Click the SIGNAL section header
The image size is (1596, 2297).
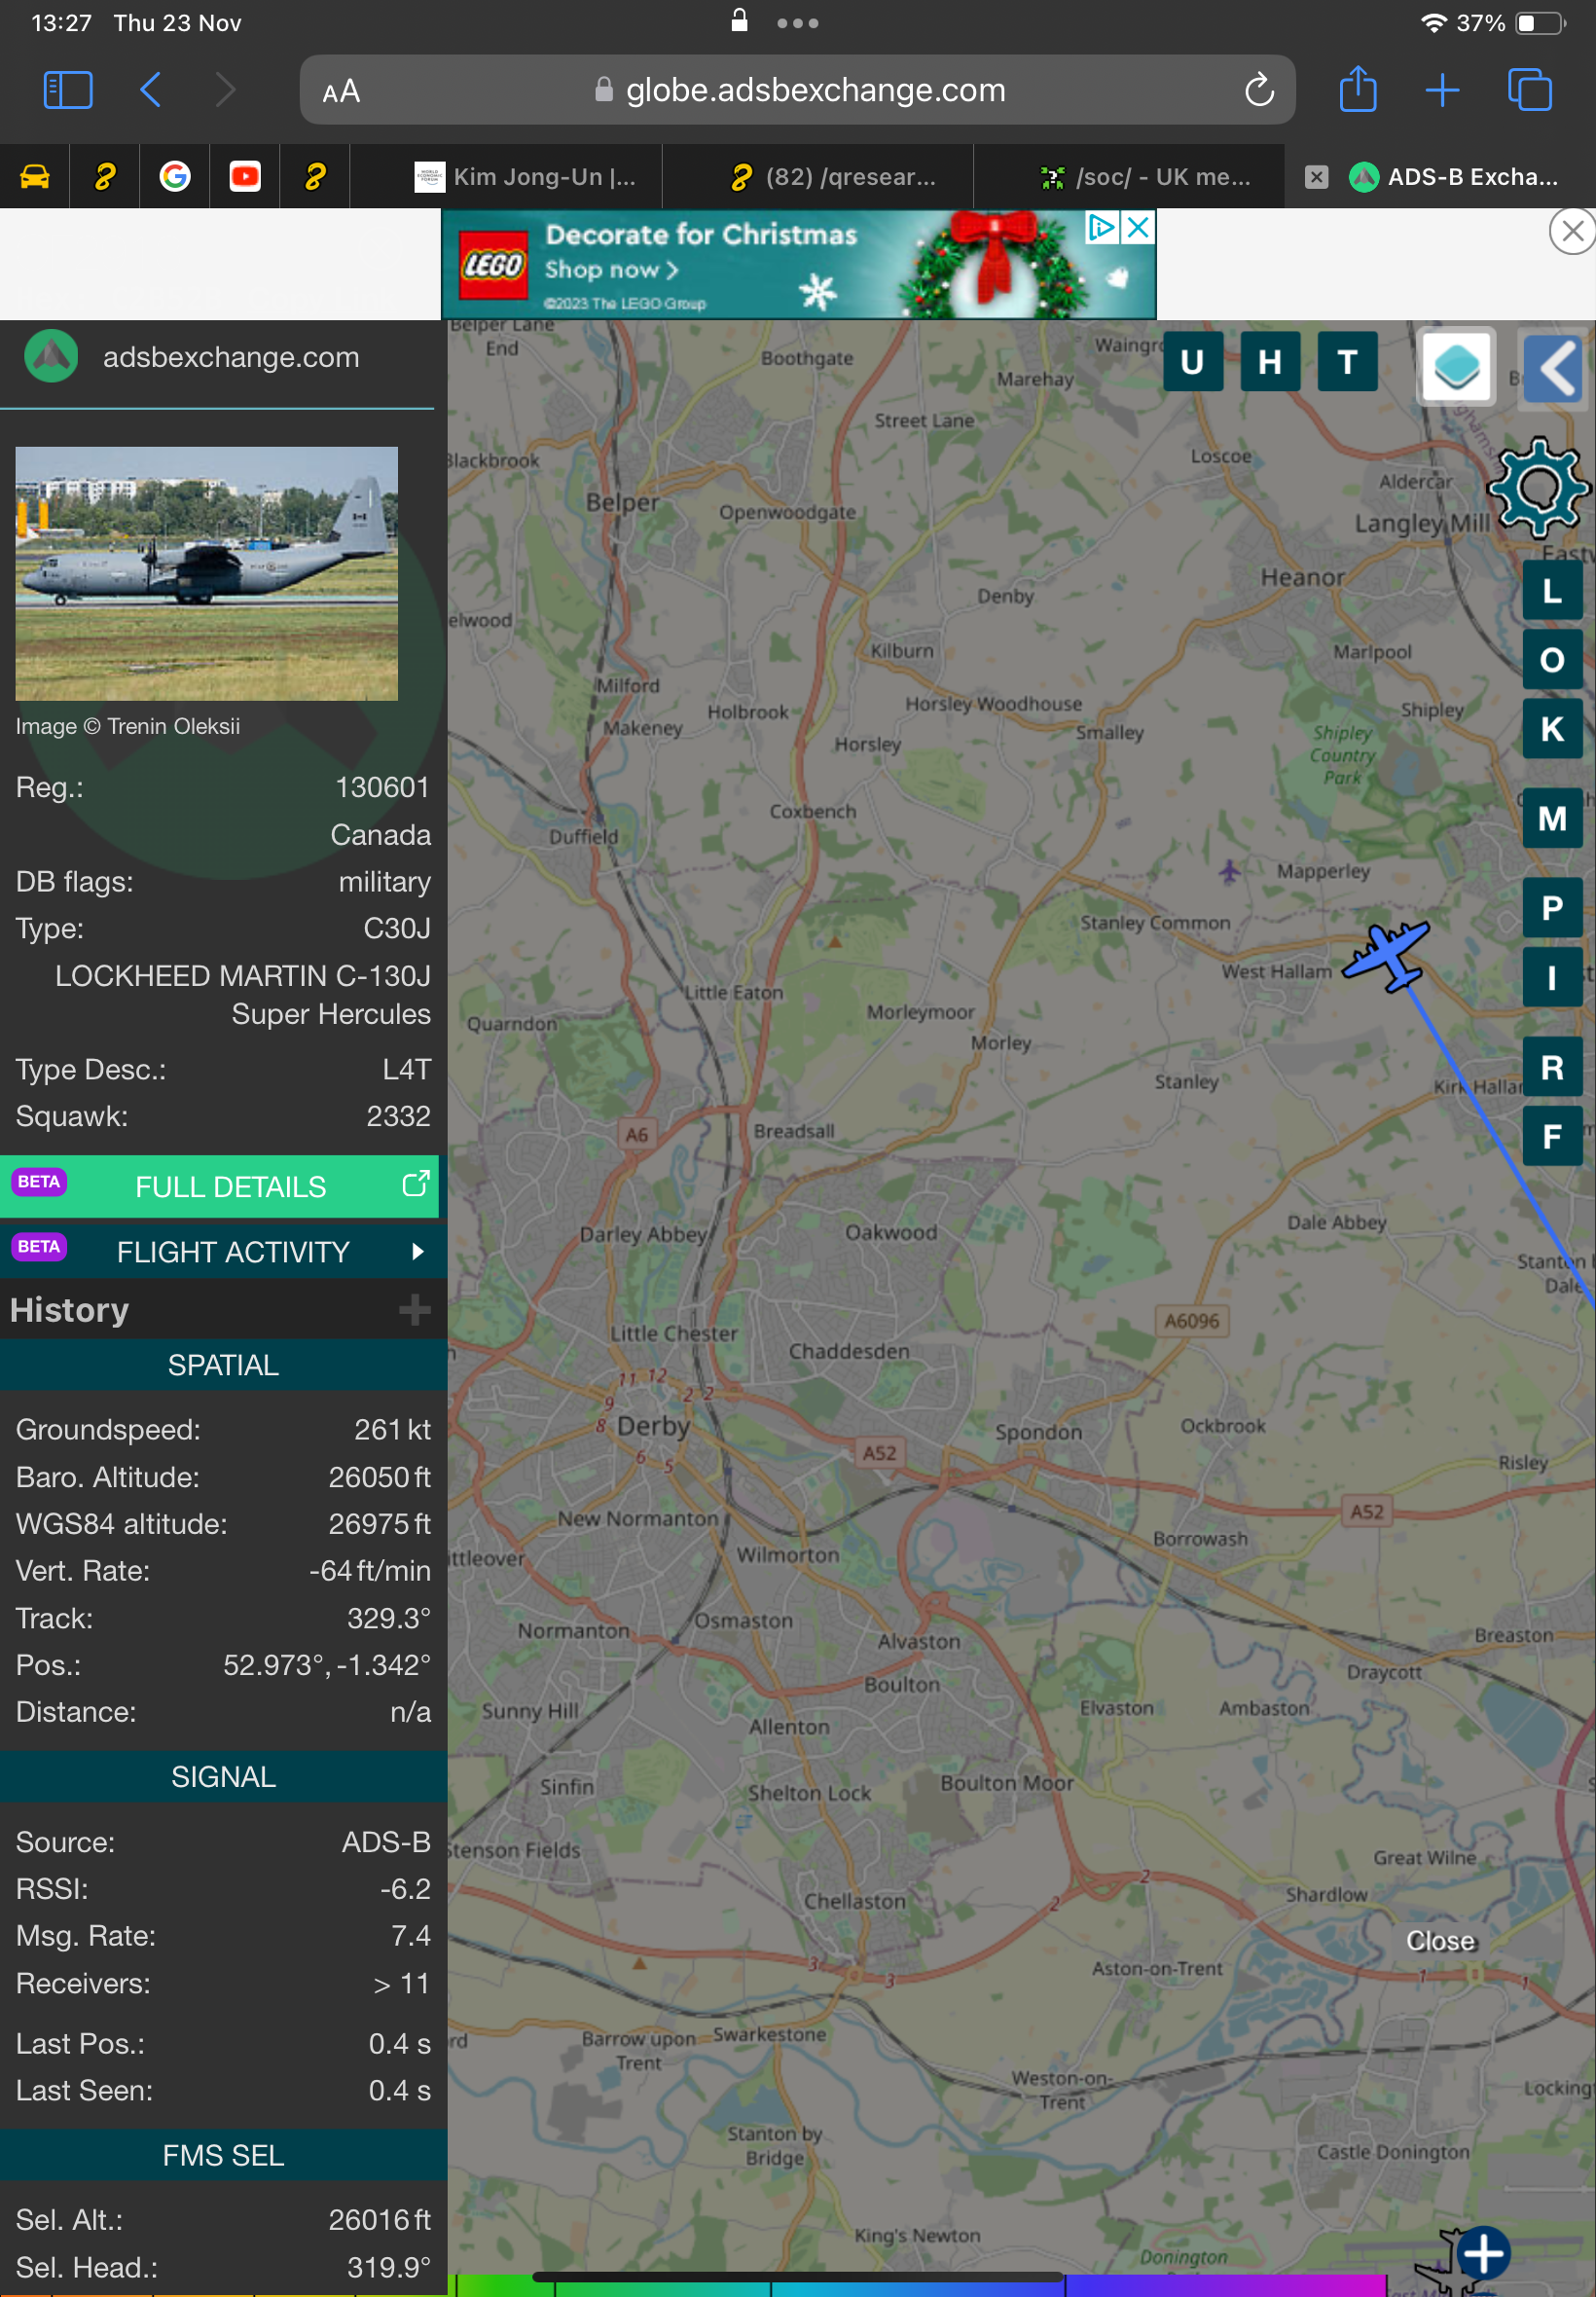[x=223, y=1777]
